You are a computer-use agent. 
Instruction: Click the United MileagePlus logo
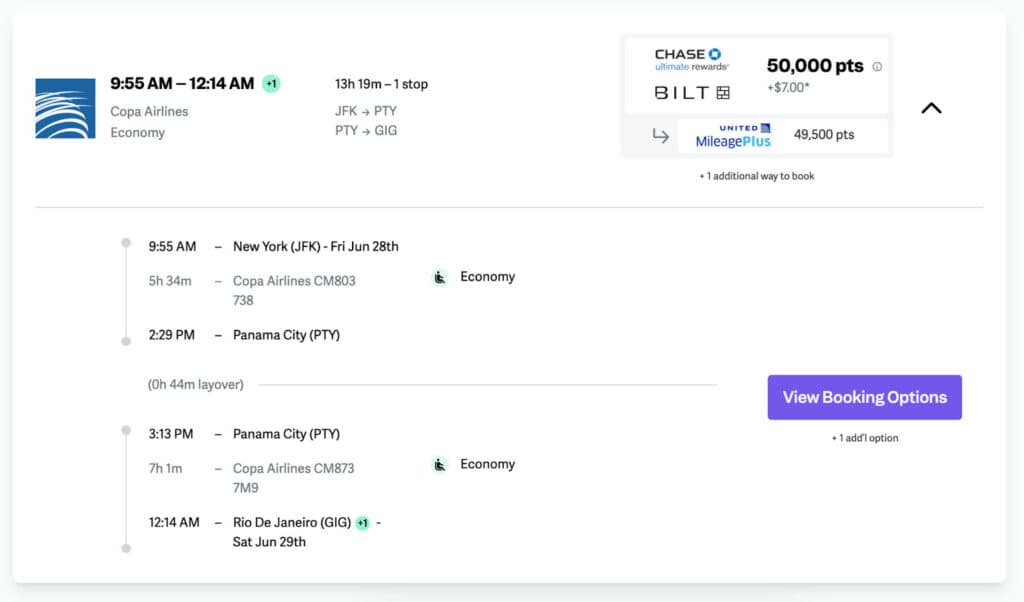click(733, 135)
